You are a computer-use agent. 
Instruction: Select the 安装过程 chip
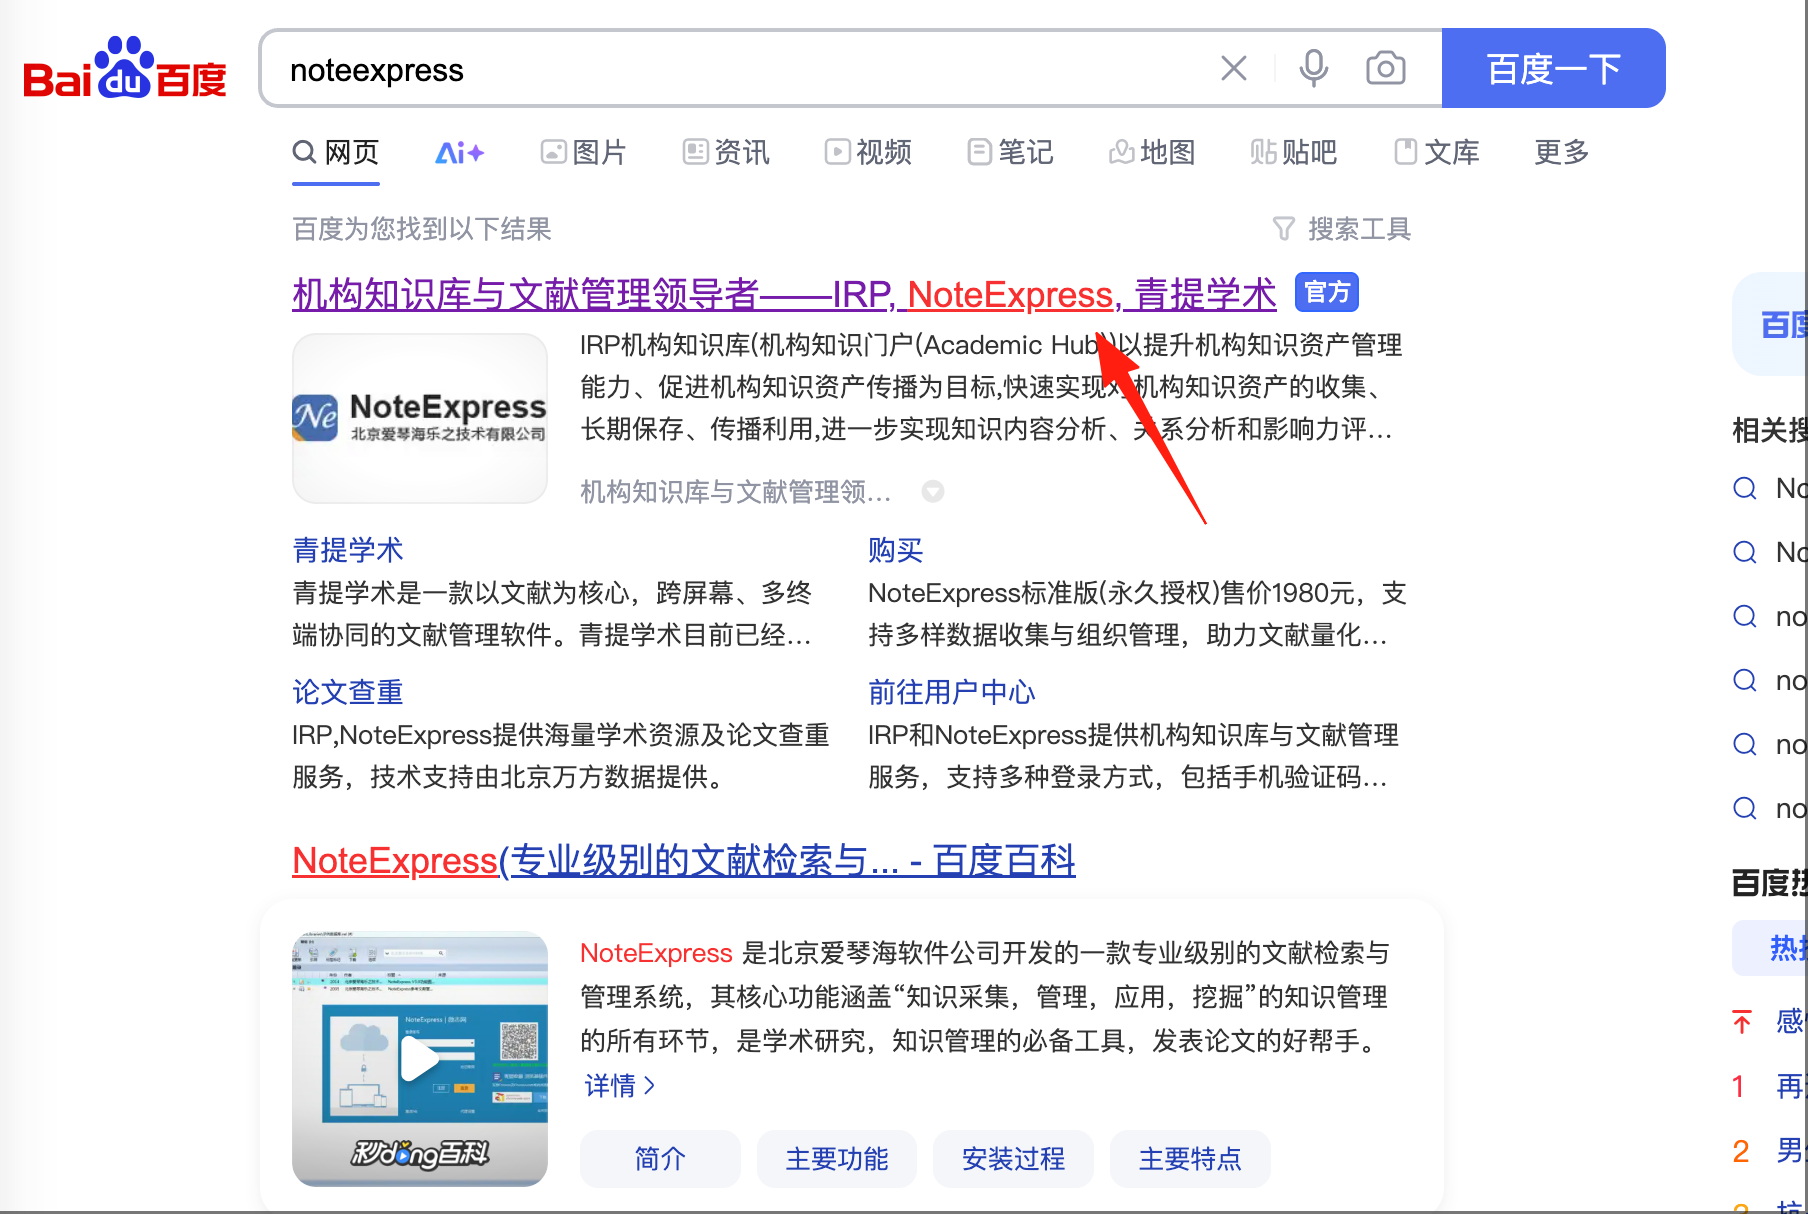(1013, 1159)
